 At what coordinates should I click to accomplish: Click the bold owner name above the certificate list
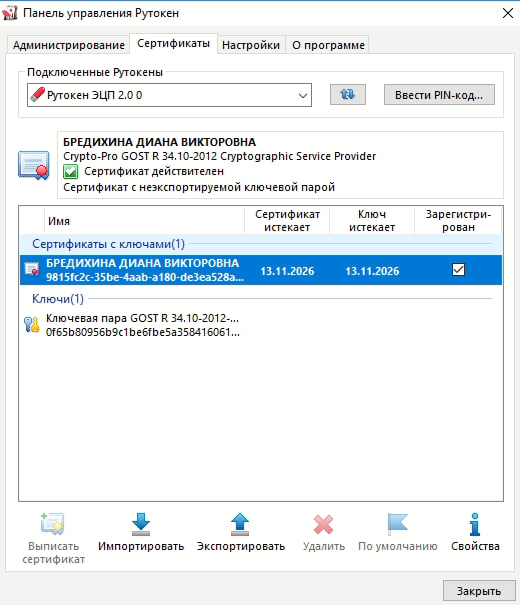click(159, 142)
